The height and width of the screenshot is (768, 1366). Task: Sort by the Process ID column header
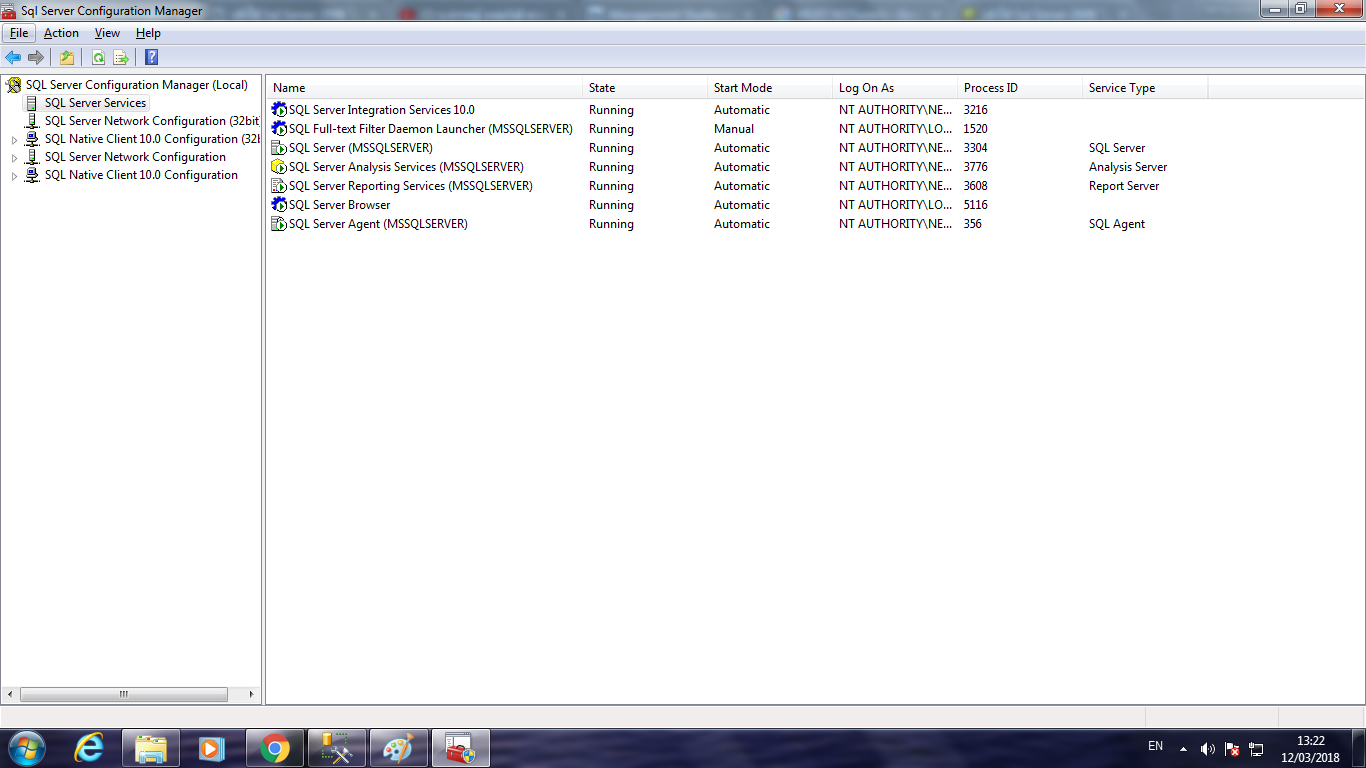[x=1020, y=88]
